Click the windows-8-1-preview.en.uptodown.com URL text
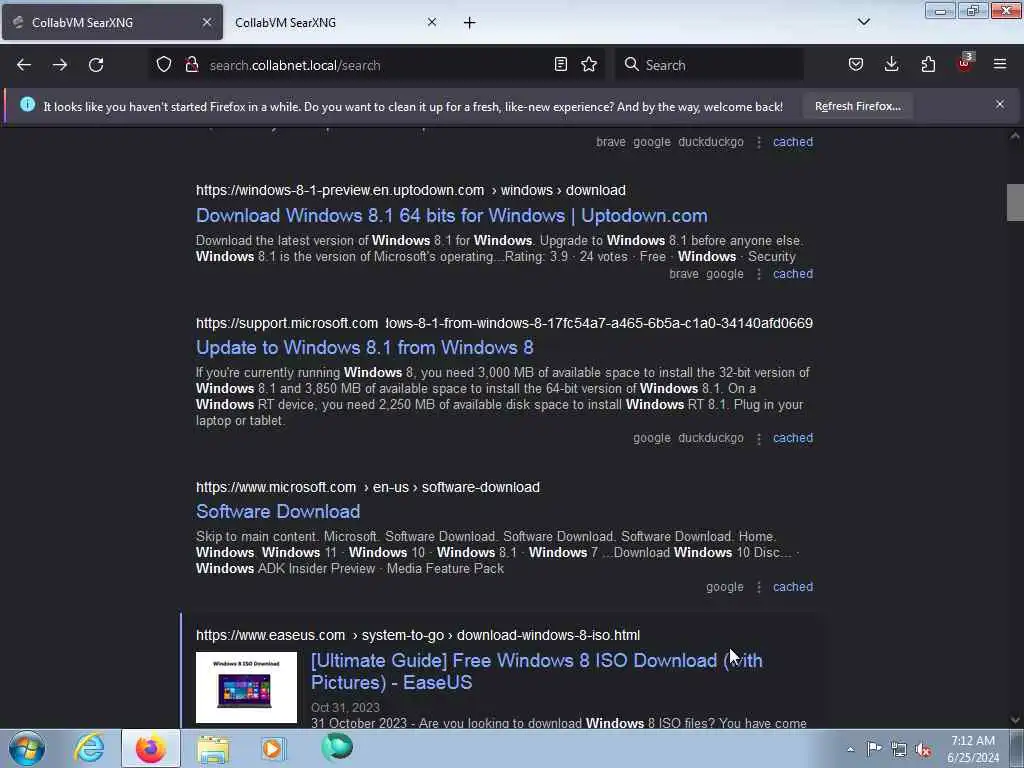 (340, 190)
